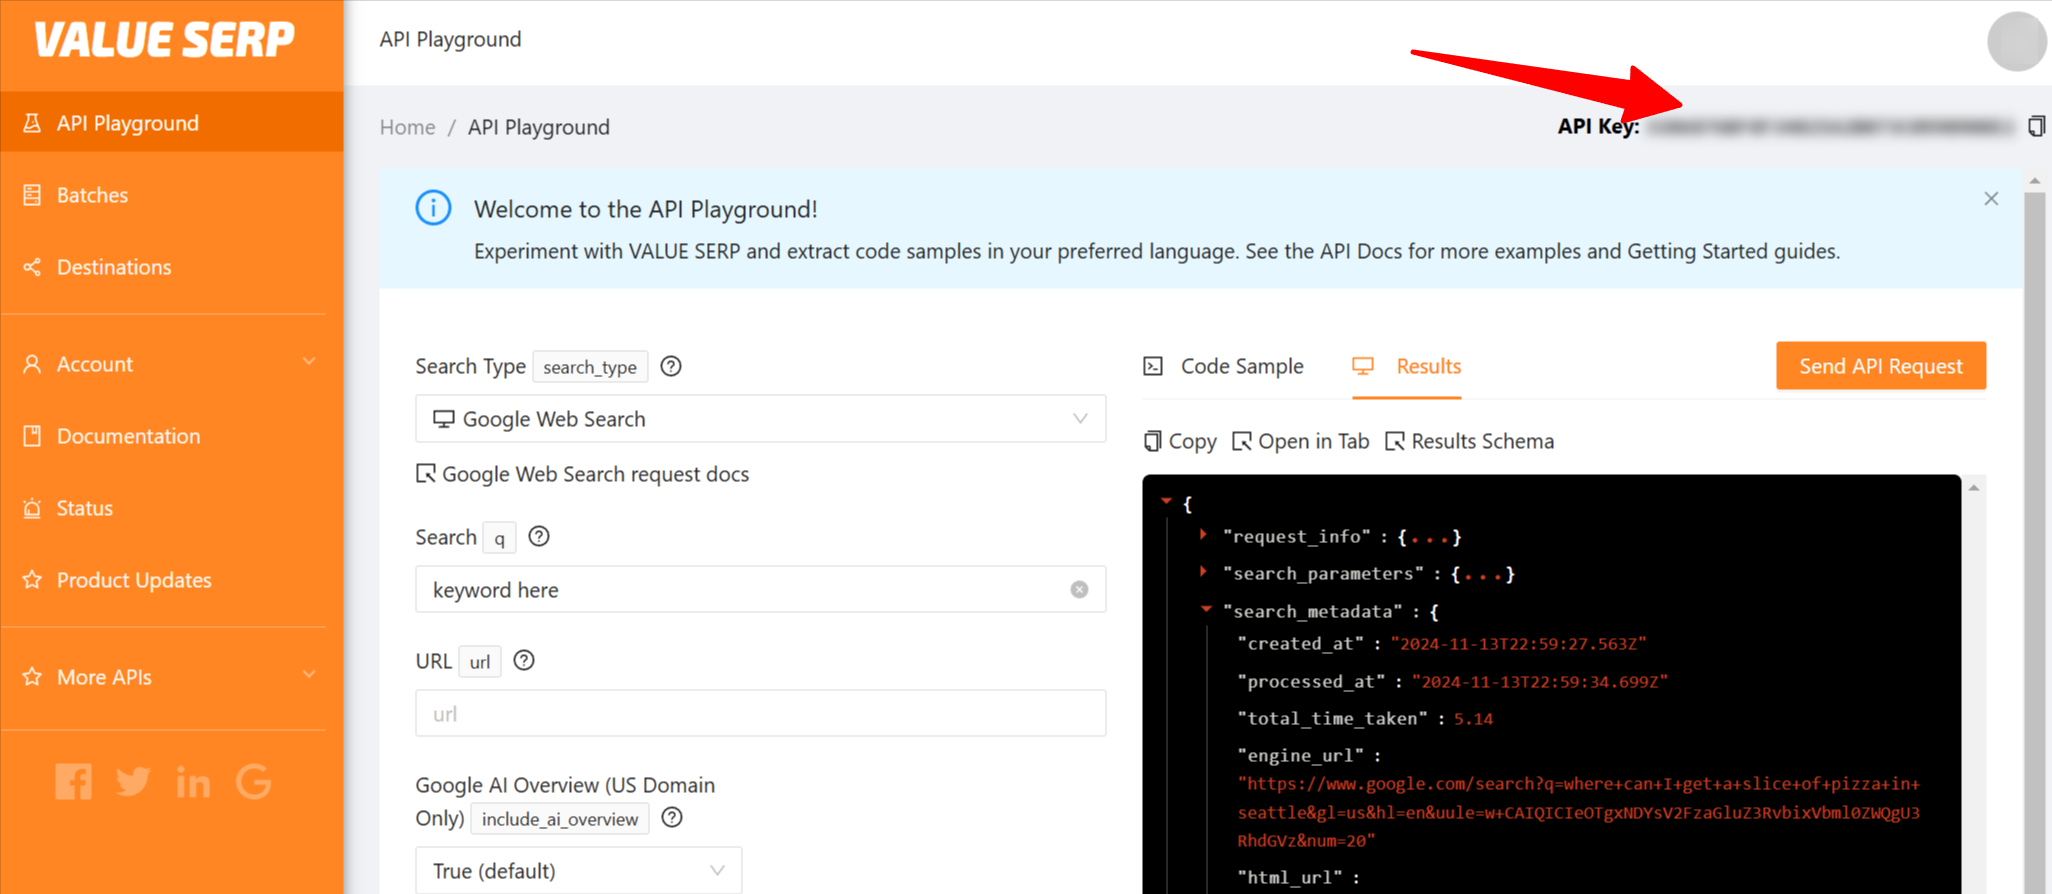Click the total_time_taken value 5.14
The image size is (2052, 894).
click(1473, 719)
